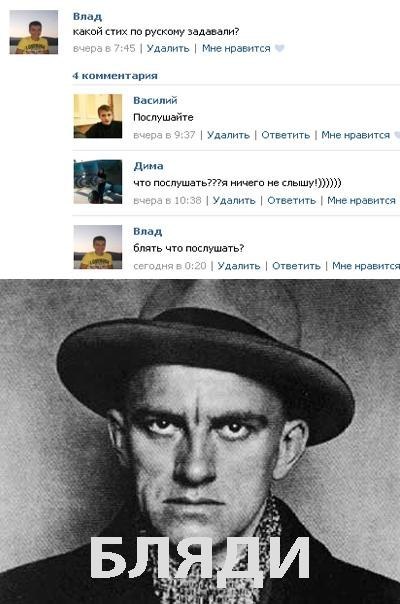This screenshot has width=400, height=604.
Task: Click Ответить on Влад's last comment
Action: (x=296, y=266)
